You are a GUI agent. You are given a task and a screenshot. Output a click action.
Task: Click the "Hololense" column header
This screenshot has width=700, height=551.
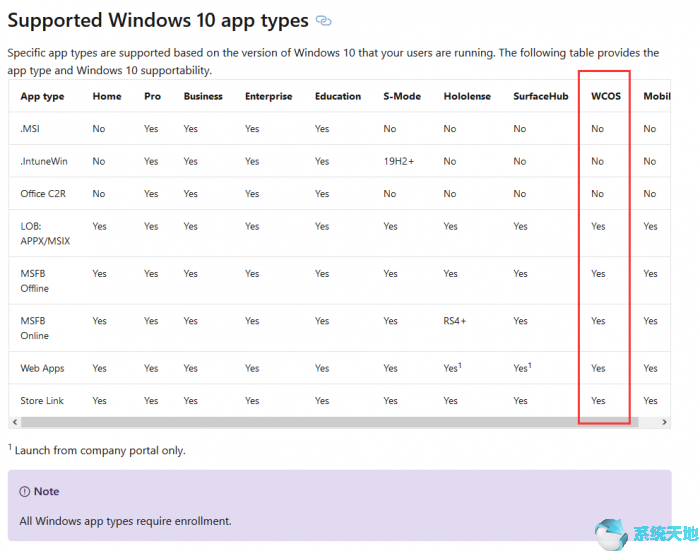[467, 96]
